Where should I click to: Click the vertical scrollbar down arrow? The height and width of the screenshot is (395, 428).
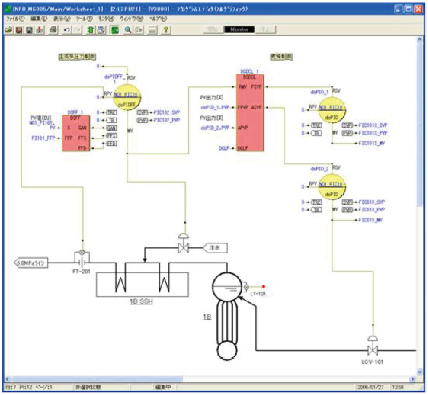420,372
